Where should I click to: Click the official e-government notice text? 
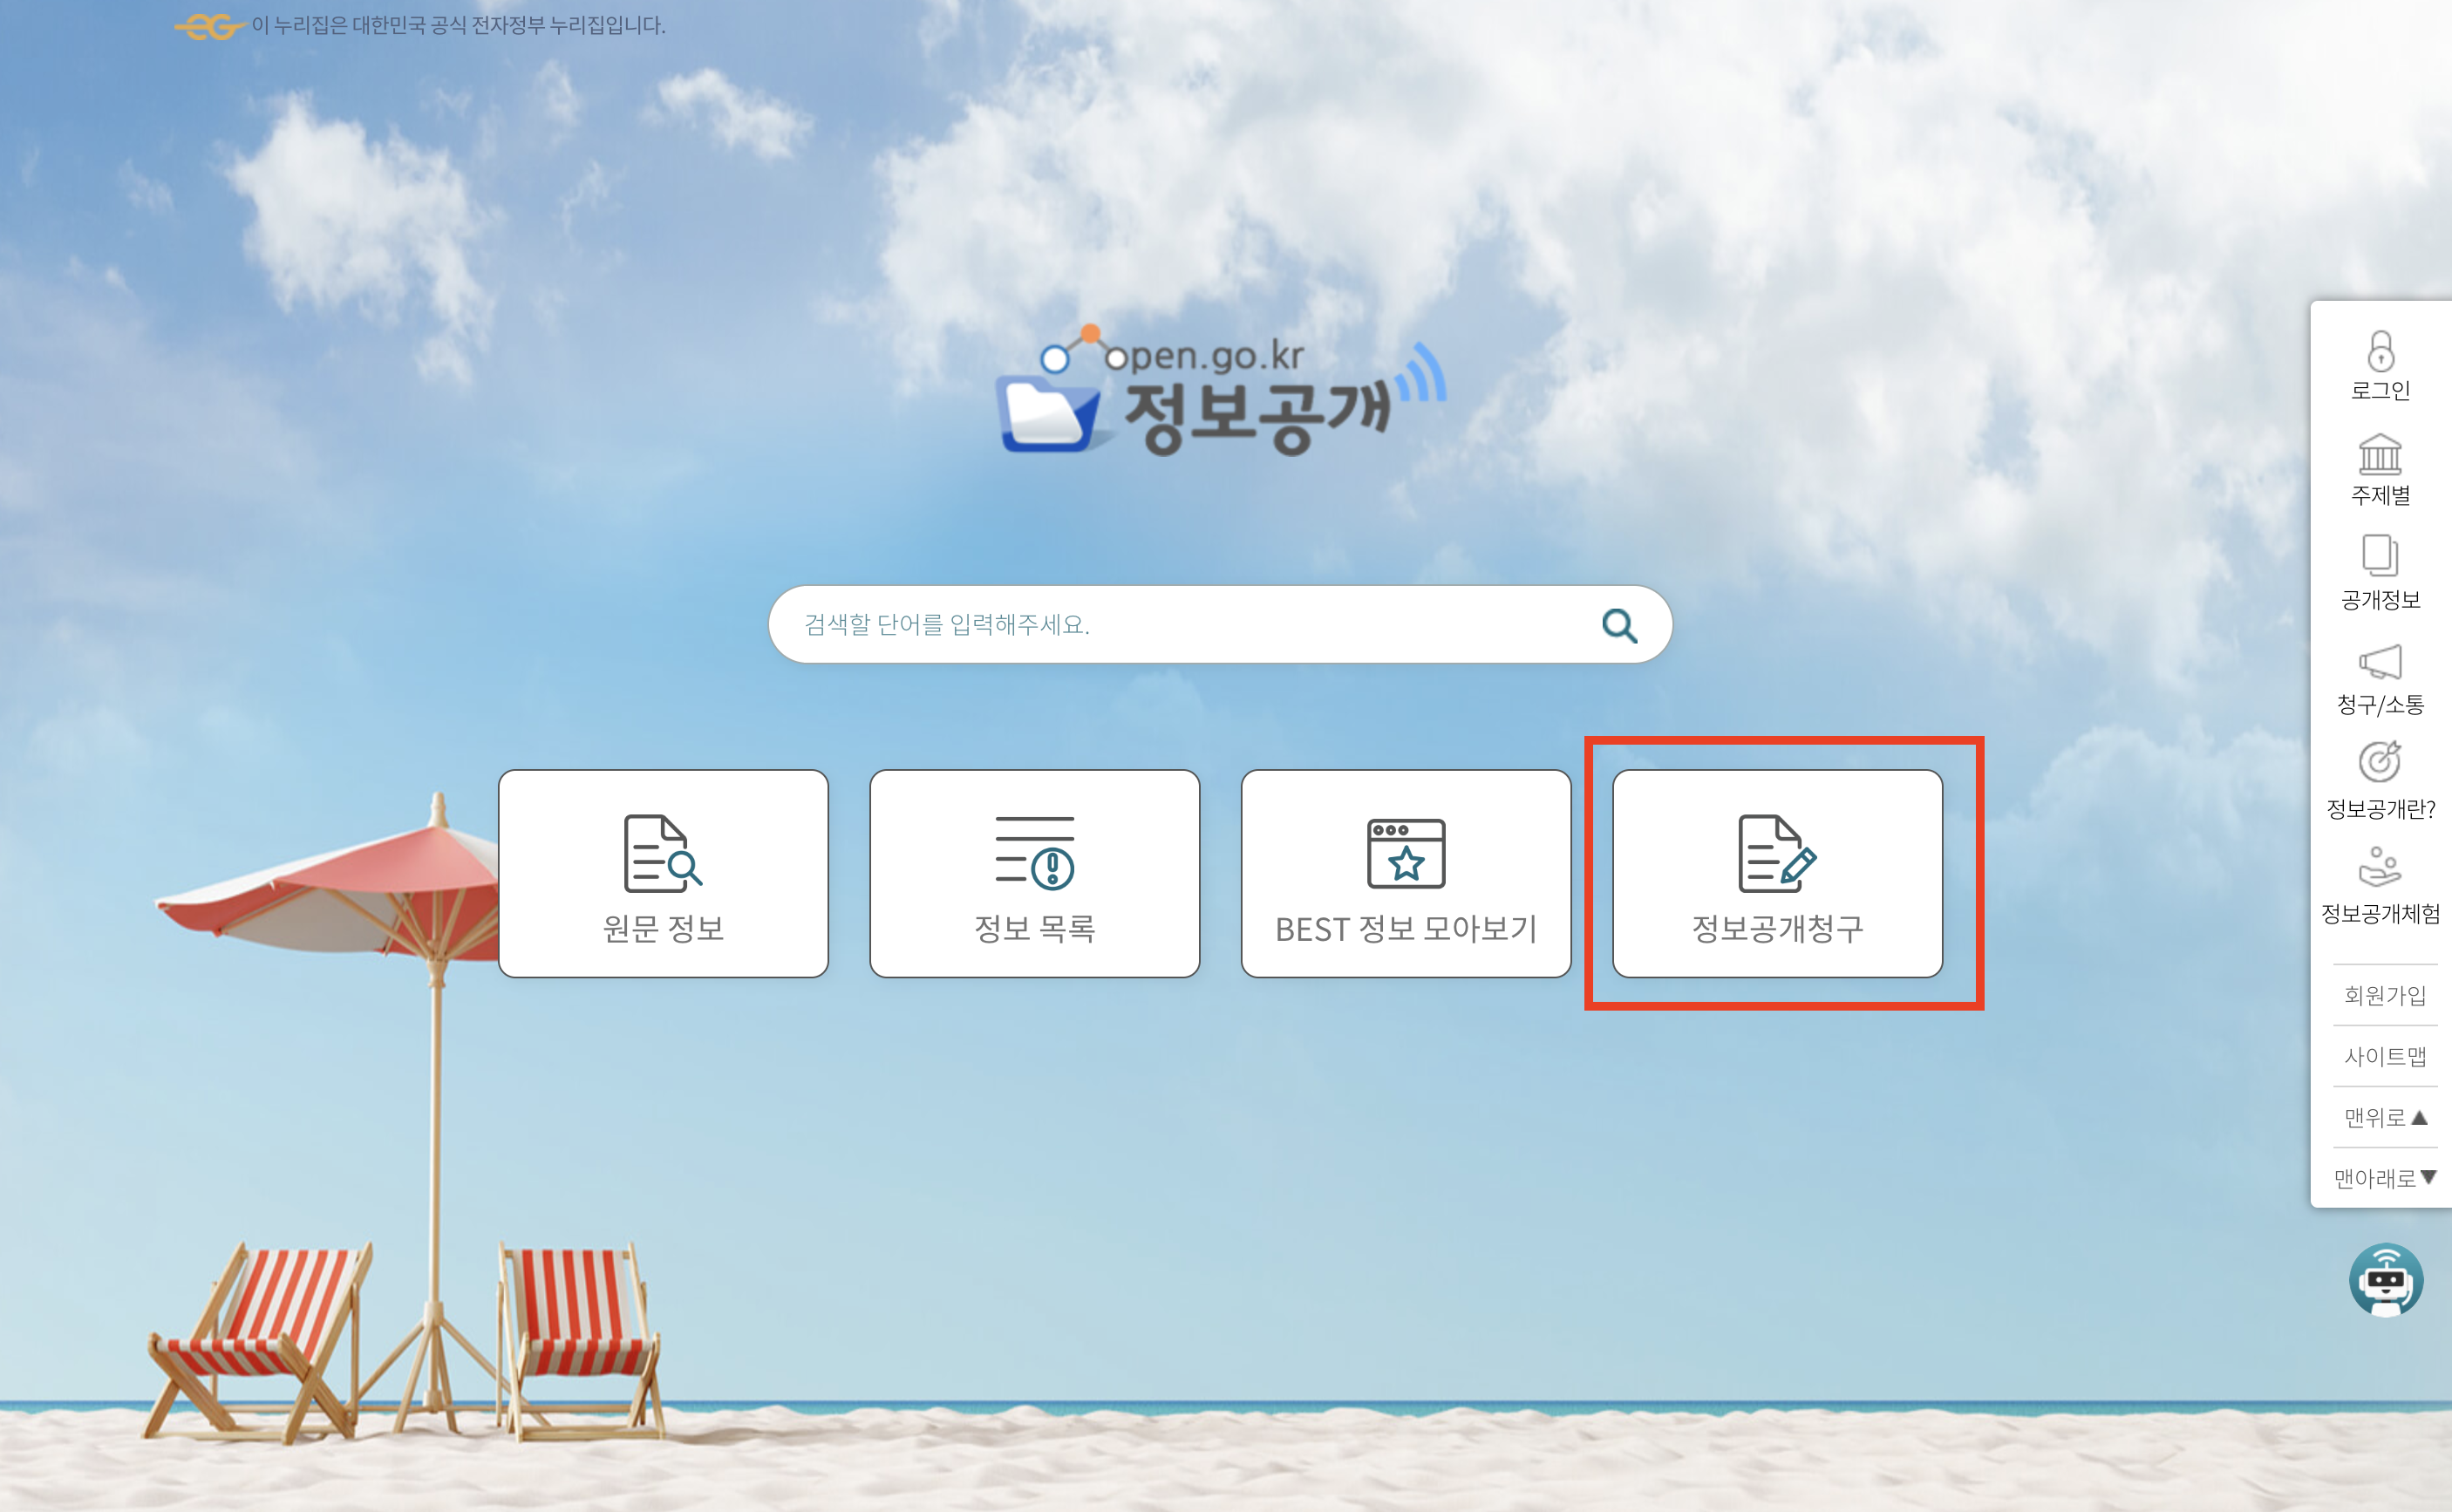click(458, 26)
